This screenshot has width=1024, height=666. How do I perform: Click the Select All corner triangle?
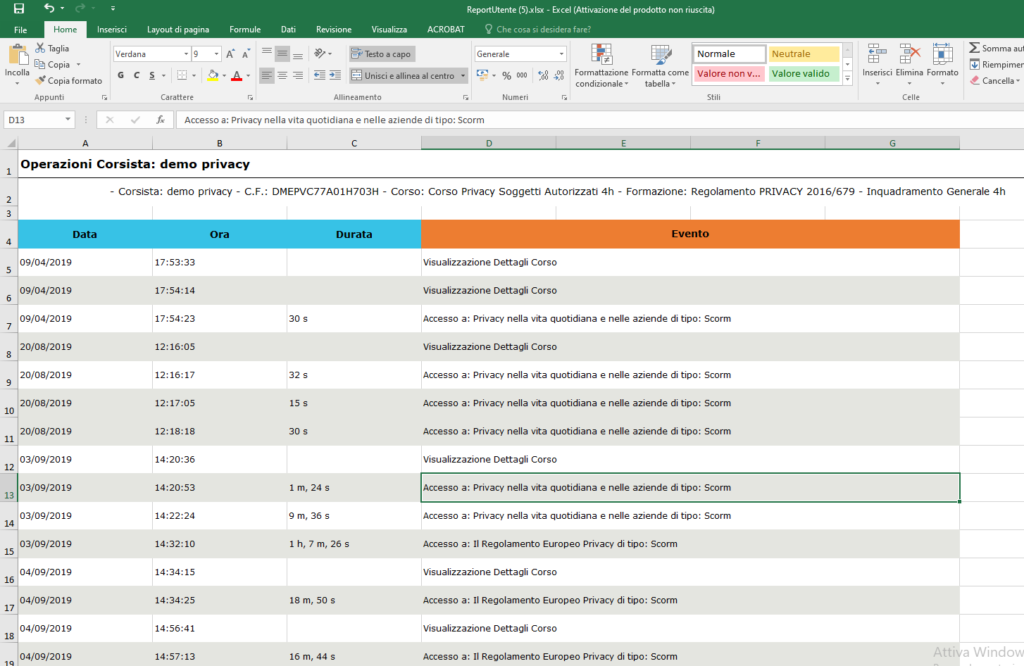pos(9,143)
